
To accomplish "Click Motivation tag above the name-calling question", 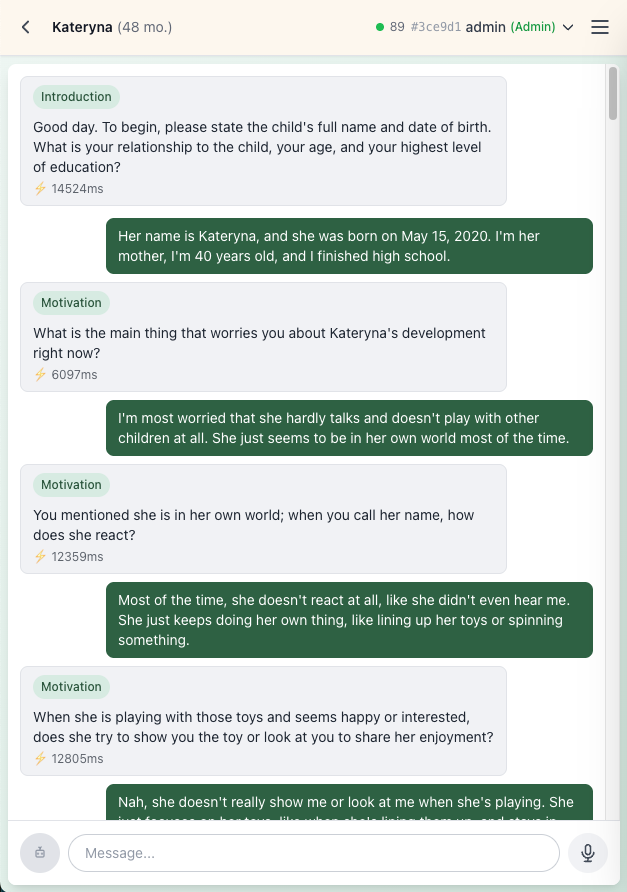I will click(x=71, y=485).
